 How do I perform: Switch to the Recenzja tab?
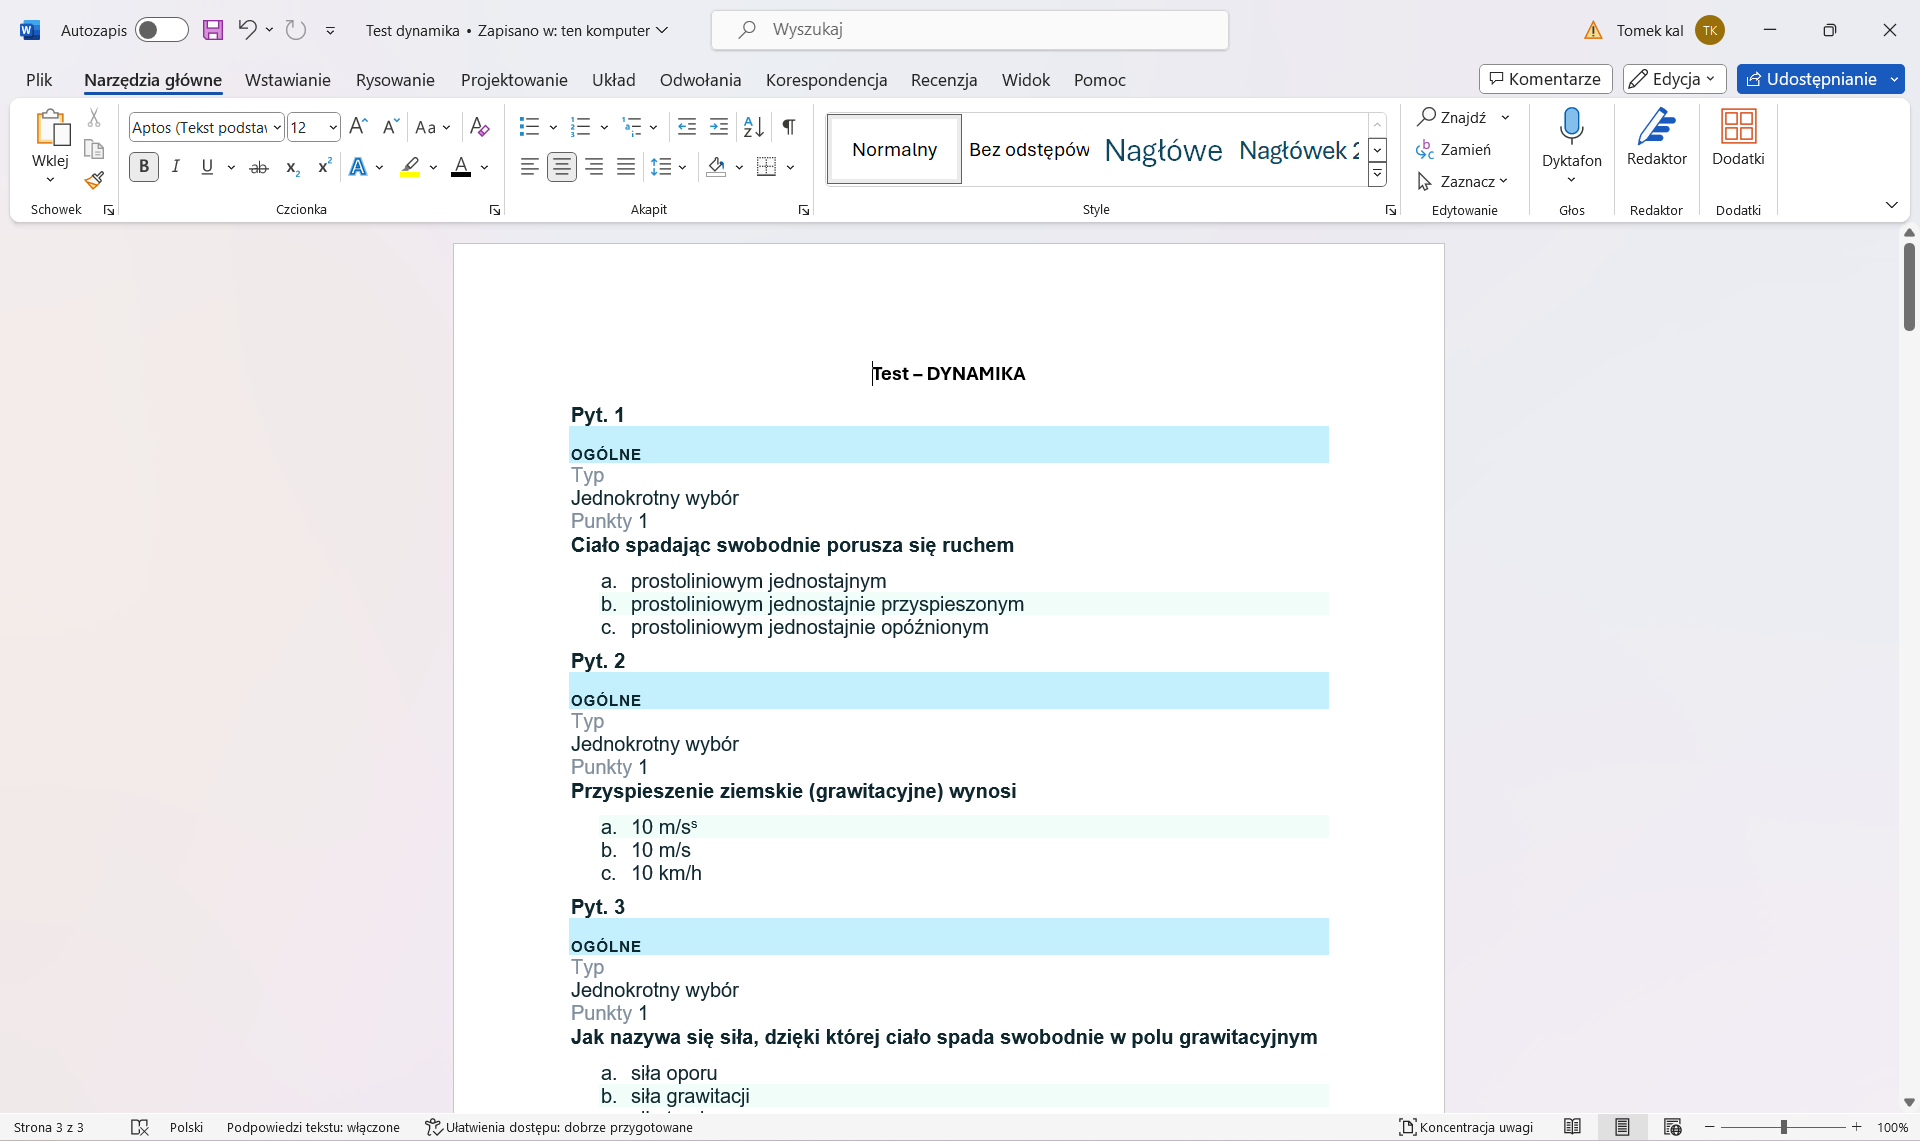[x=943, y=80]
